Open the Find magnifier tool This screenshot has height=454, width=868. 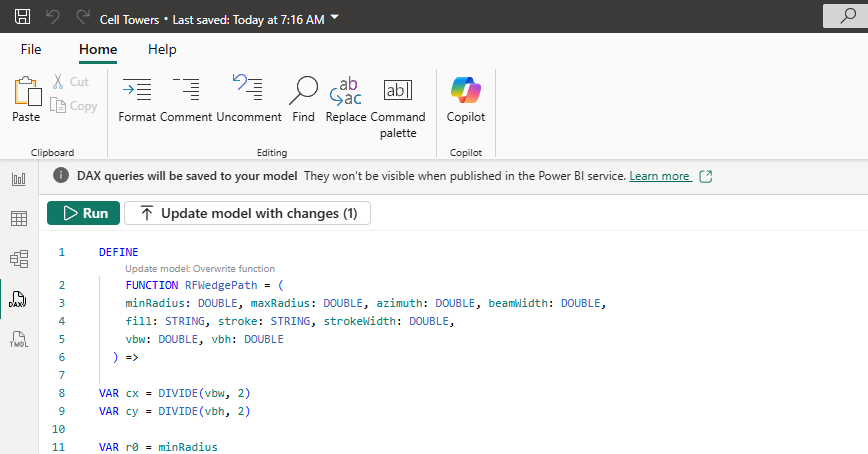[x=303, y=100]
